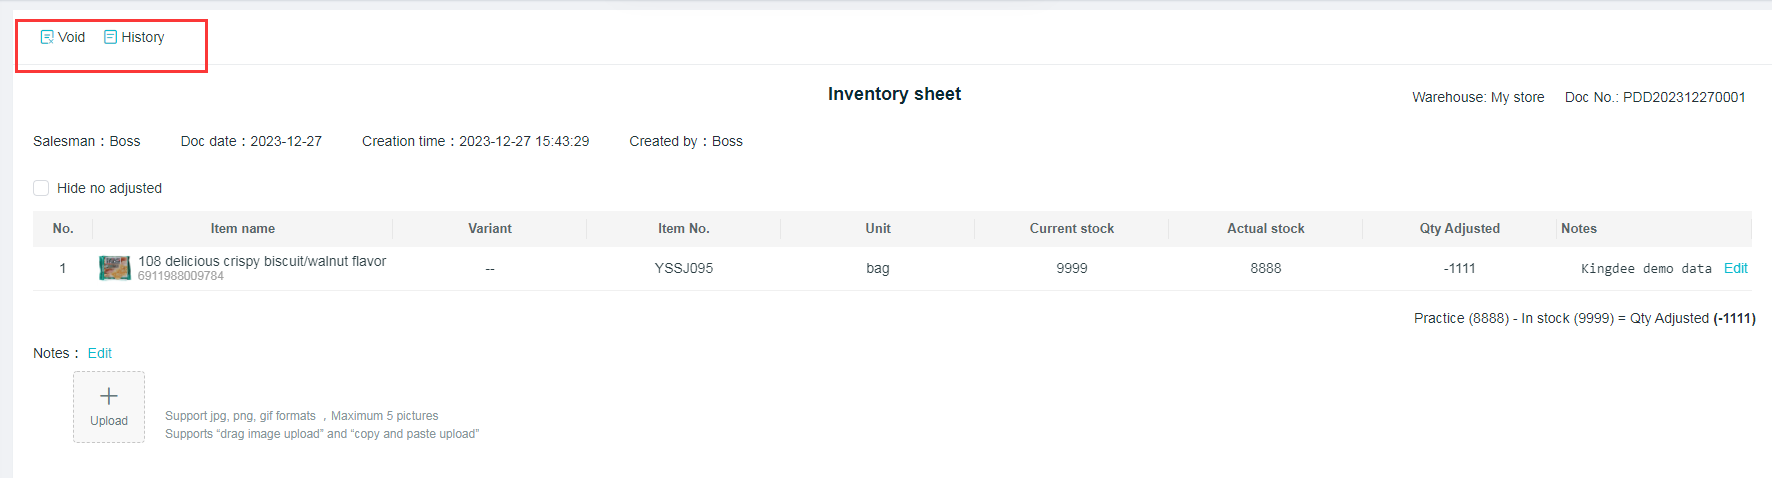Click the item number YSSJ095 cell

(x=684, y=268)
